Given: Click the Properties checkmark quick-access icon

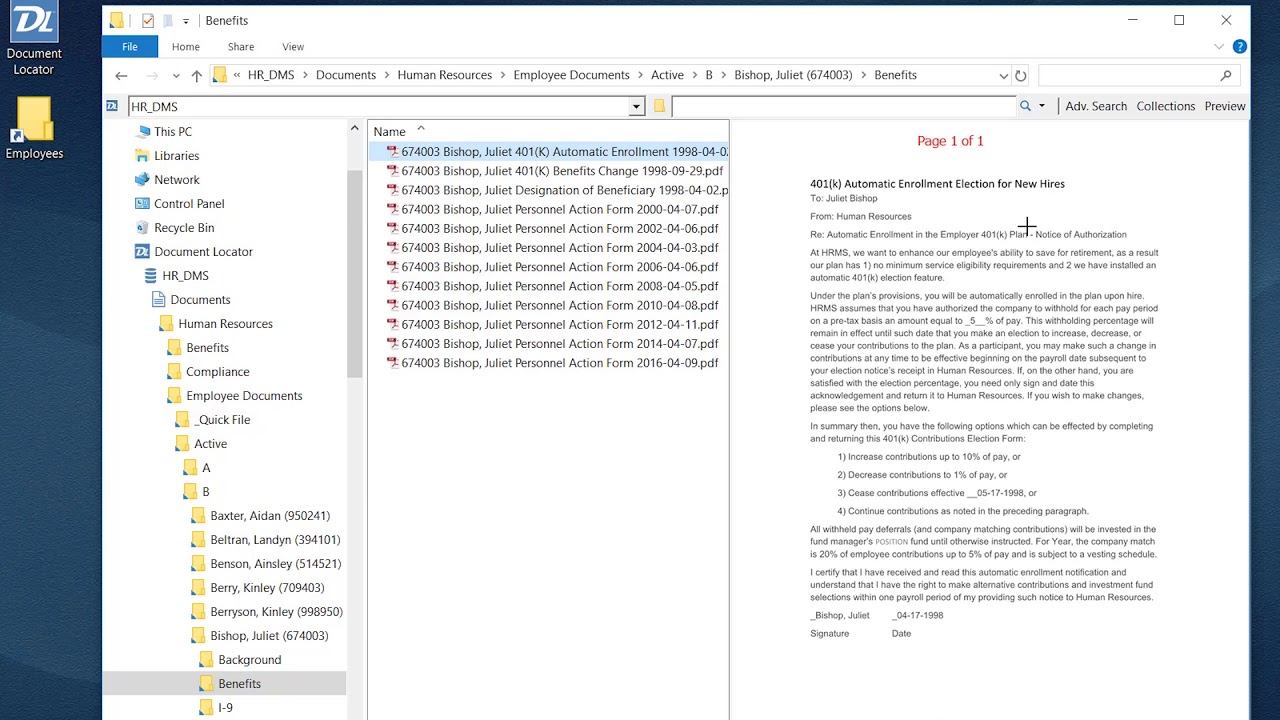Looking at the screenshot, I should click(148, 20).
